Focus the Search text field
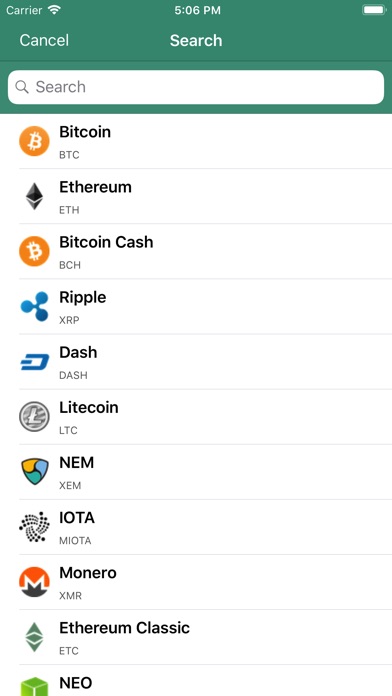Screen dimensions: 392x696 pos(196,87)
